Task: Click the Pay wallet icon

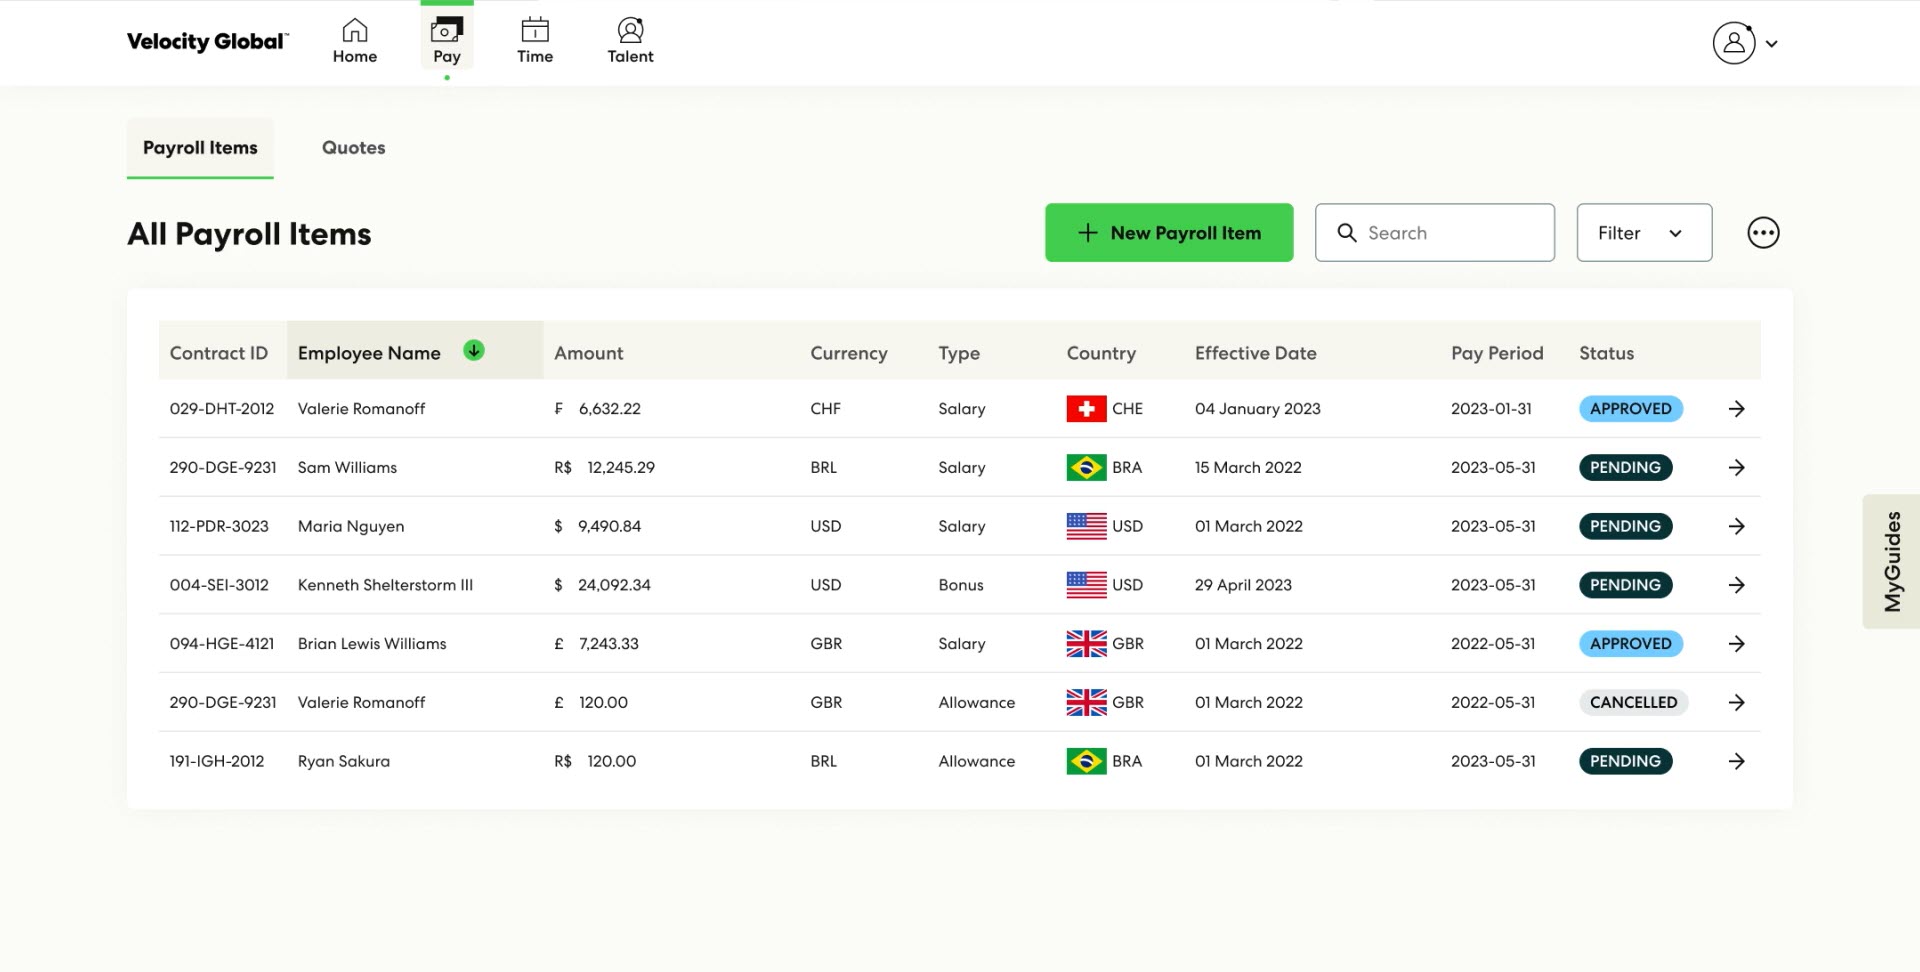Action: 447,30
